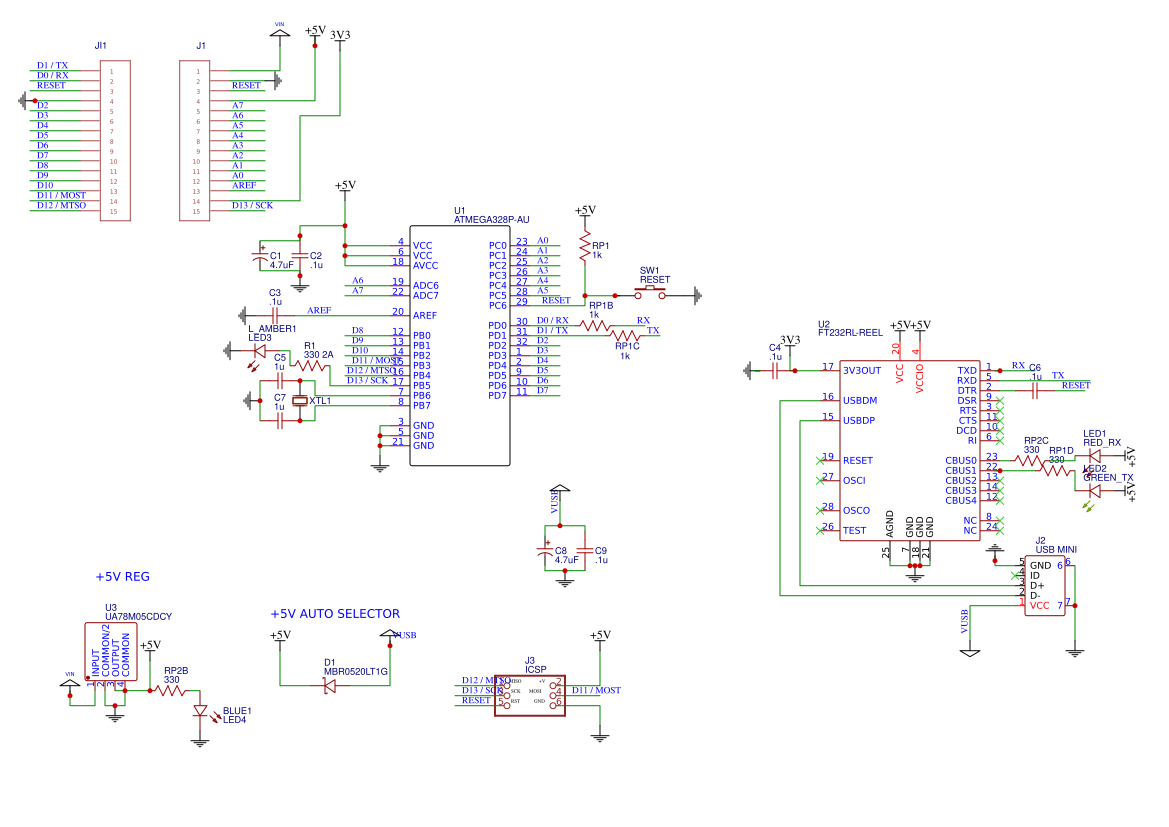The height and width of the screenshot is (827, 1169).
Task: Select voltage regulator U3 UA78M05CDCY
Action: [x=113, y=650]
